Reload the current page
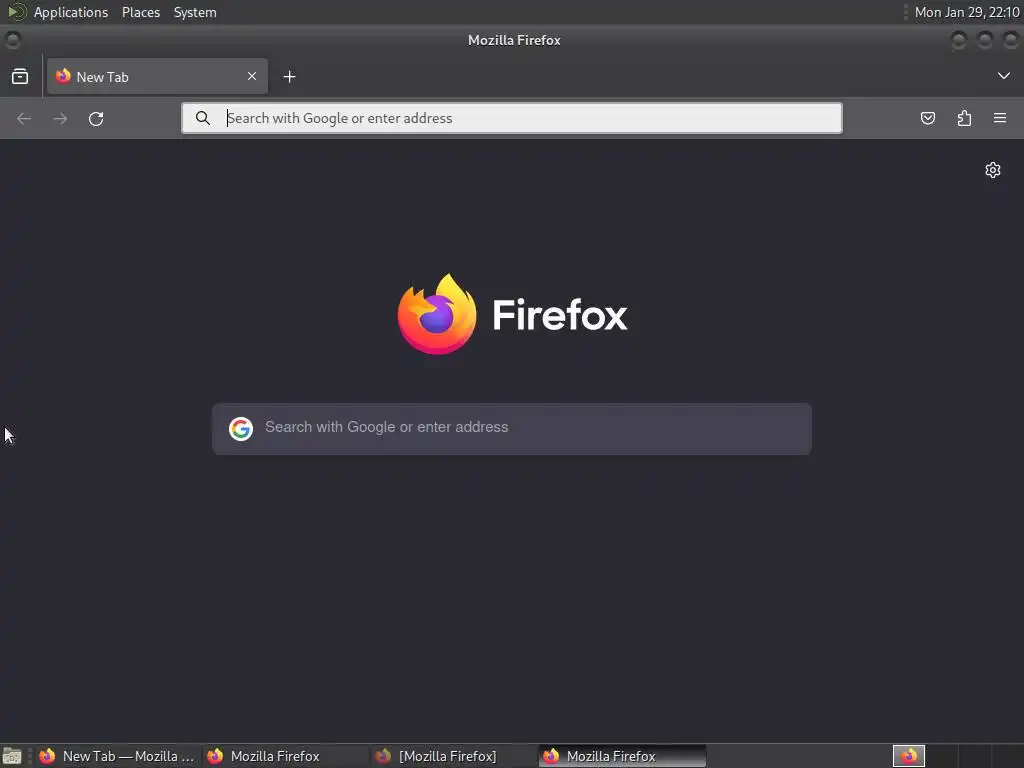The width and height of the screenshot is (1024, 768). [x=96, y=118]
